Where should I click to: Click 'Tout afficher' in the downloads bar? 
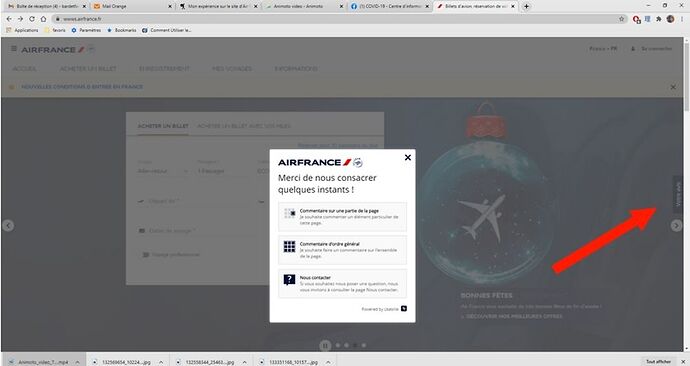click(x=658, y=362)
